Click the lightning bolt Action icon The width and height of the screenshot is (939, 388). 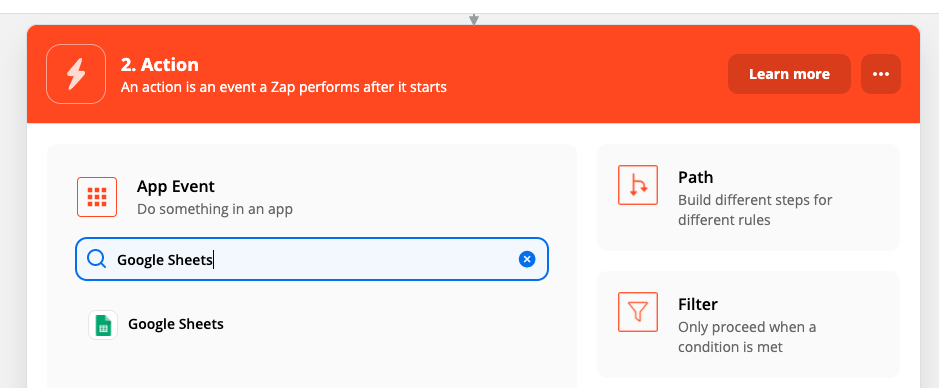point(76,74)
